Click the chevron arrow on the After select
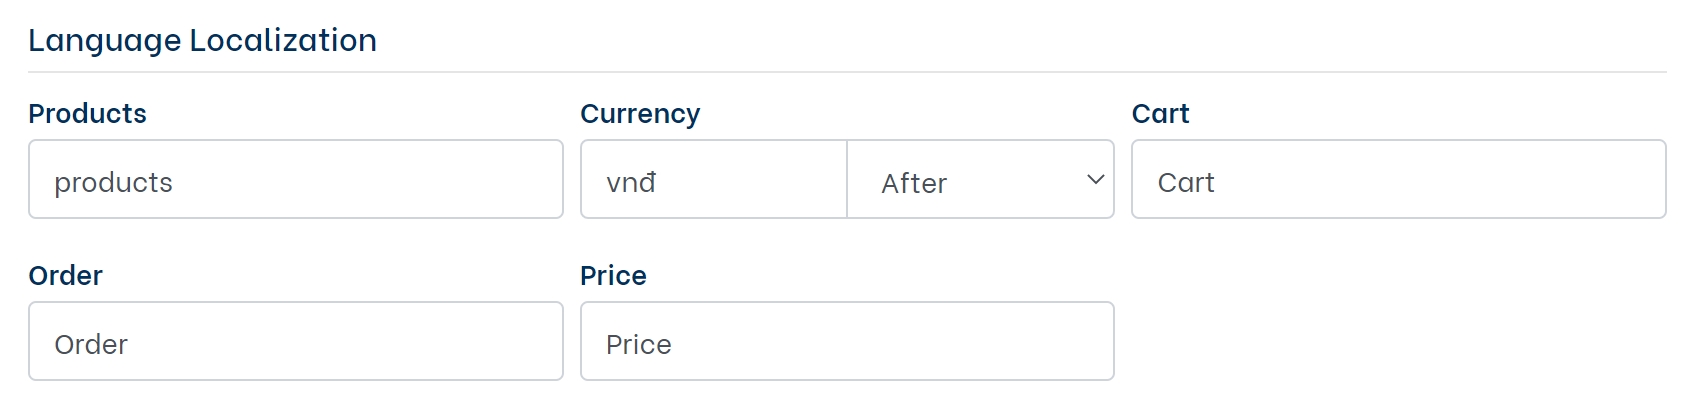Viewport: 1694px width, 411px height. coord(1095,180)
